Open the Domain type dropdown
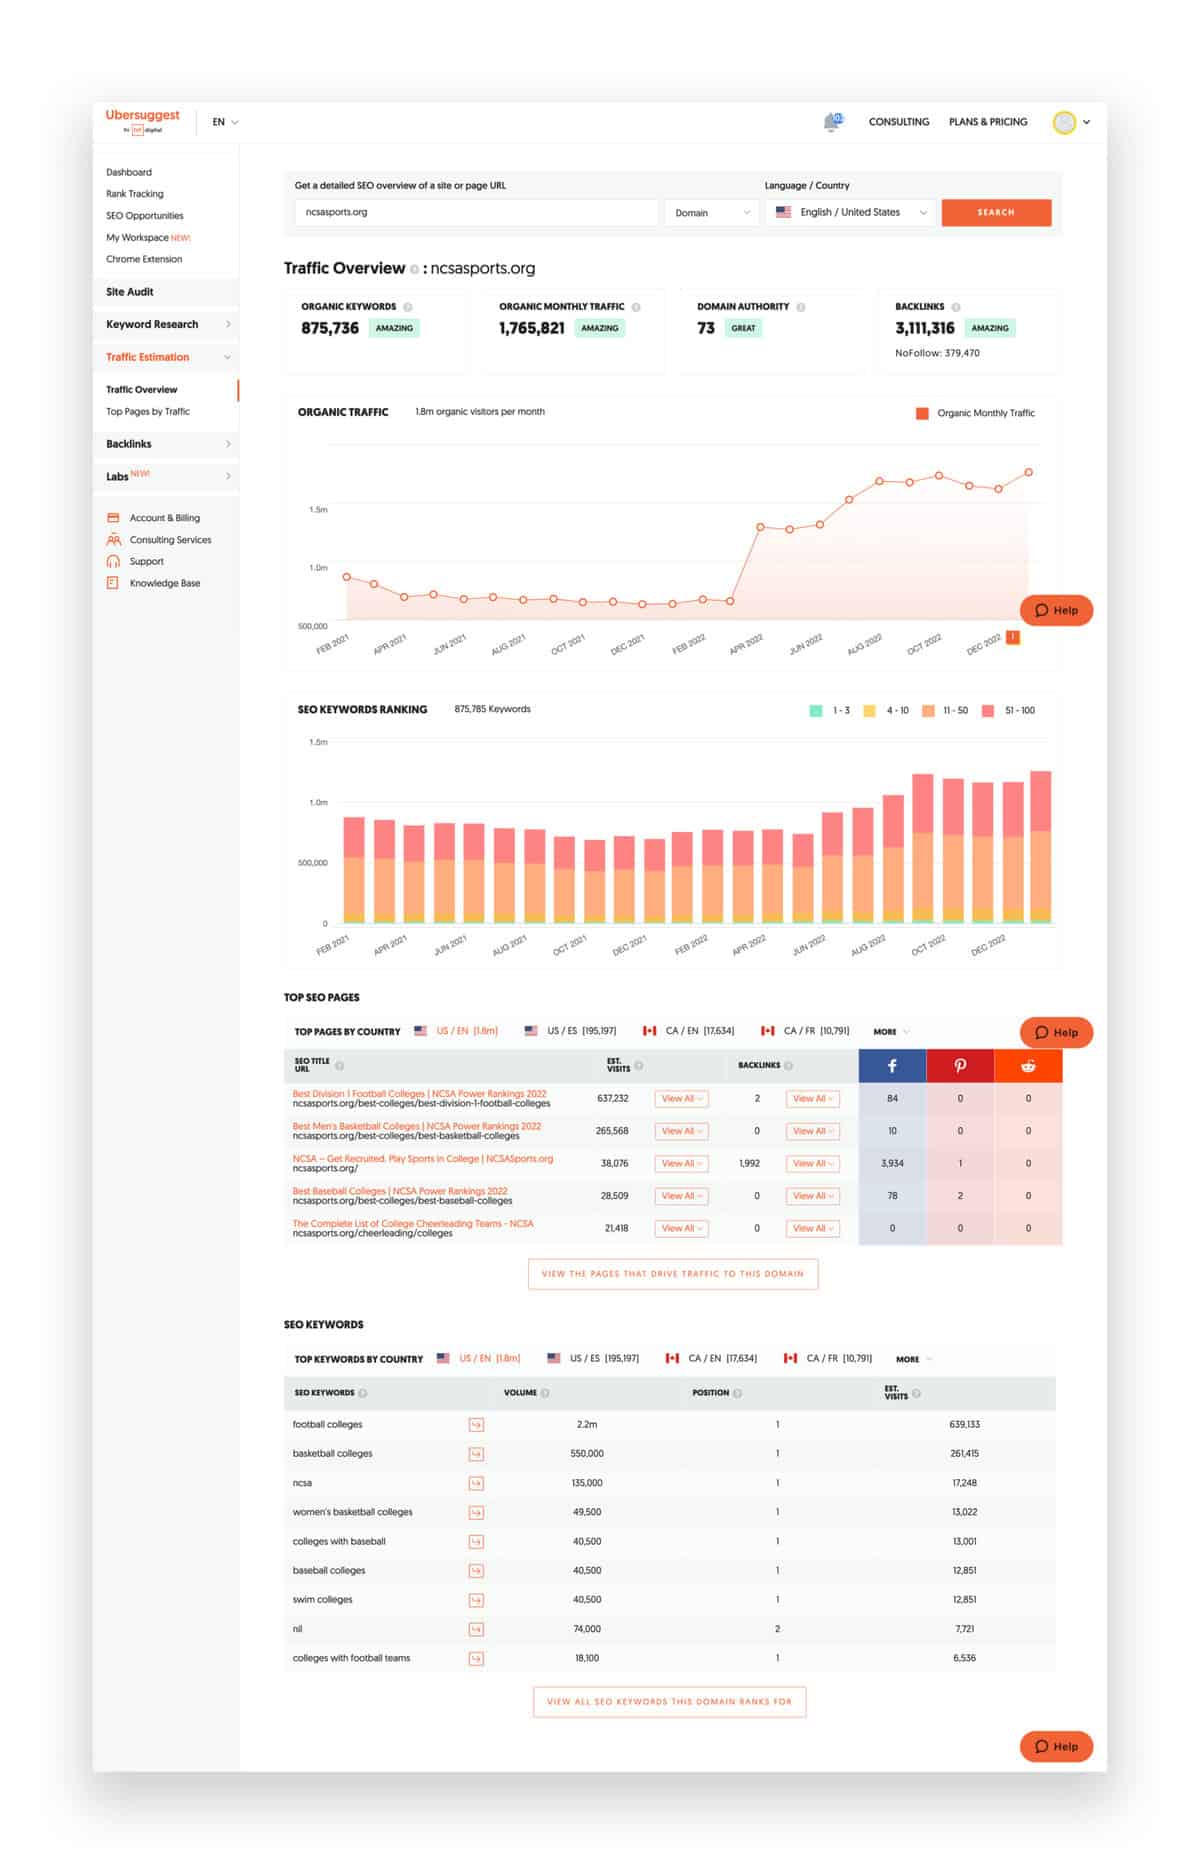Viewport: 1200px width, 1870px height. [712, 213]
